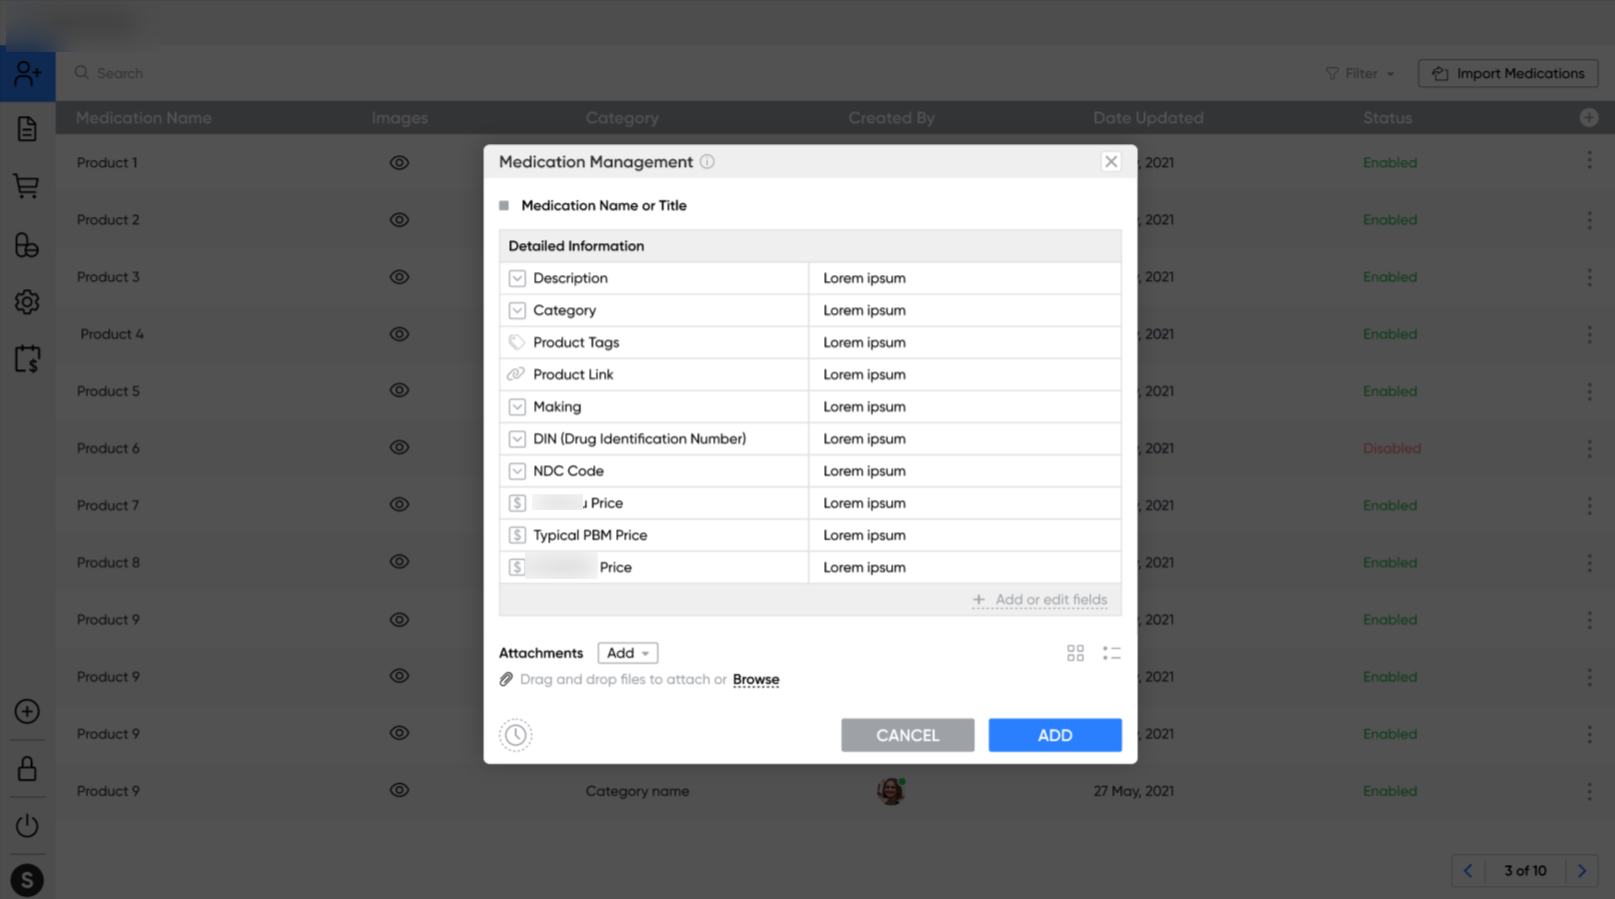Sort by the Category column header
Image resolution: width=1615 pixels, height=899 pixels.
[622, 118]
